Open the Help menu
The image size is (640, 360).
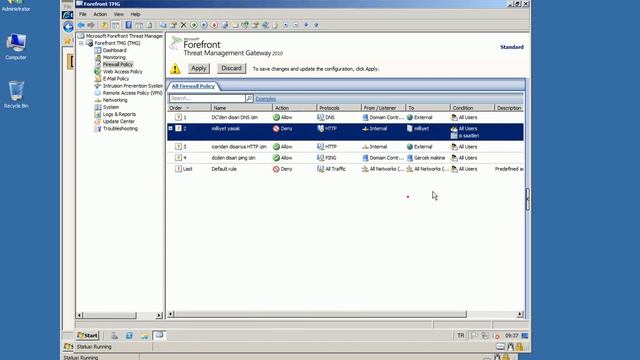pyautogui.click(x=136, y=14)
